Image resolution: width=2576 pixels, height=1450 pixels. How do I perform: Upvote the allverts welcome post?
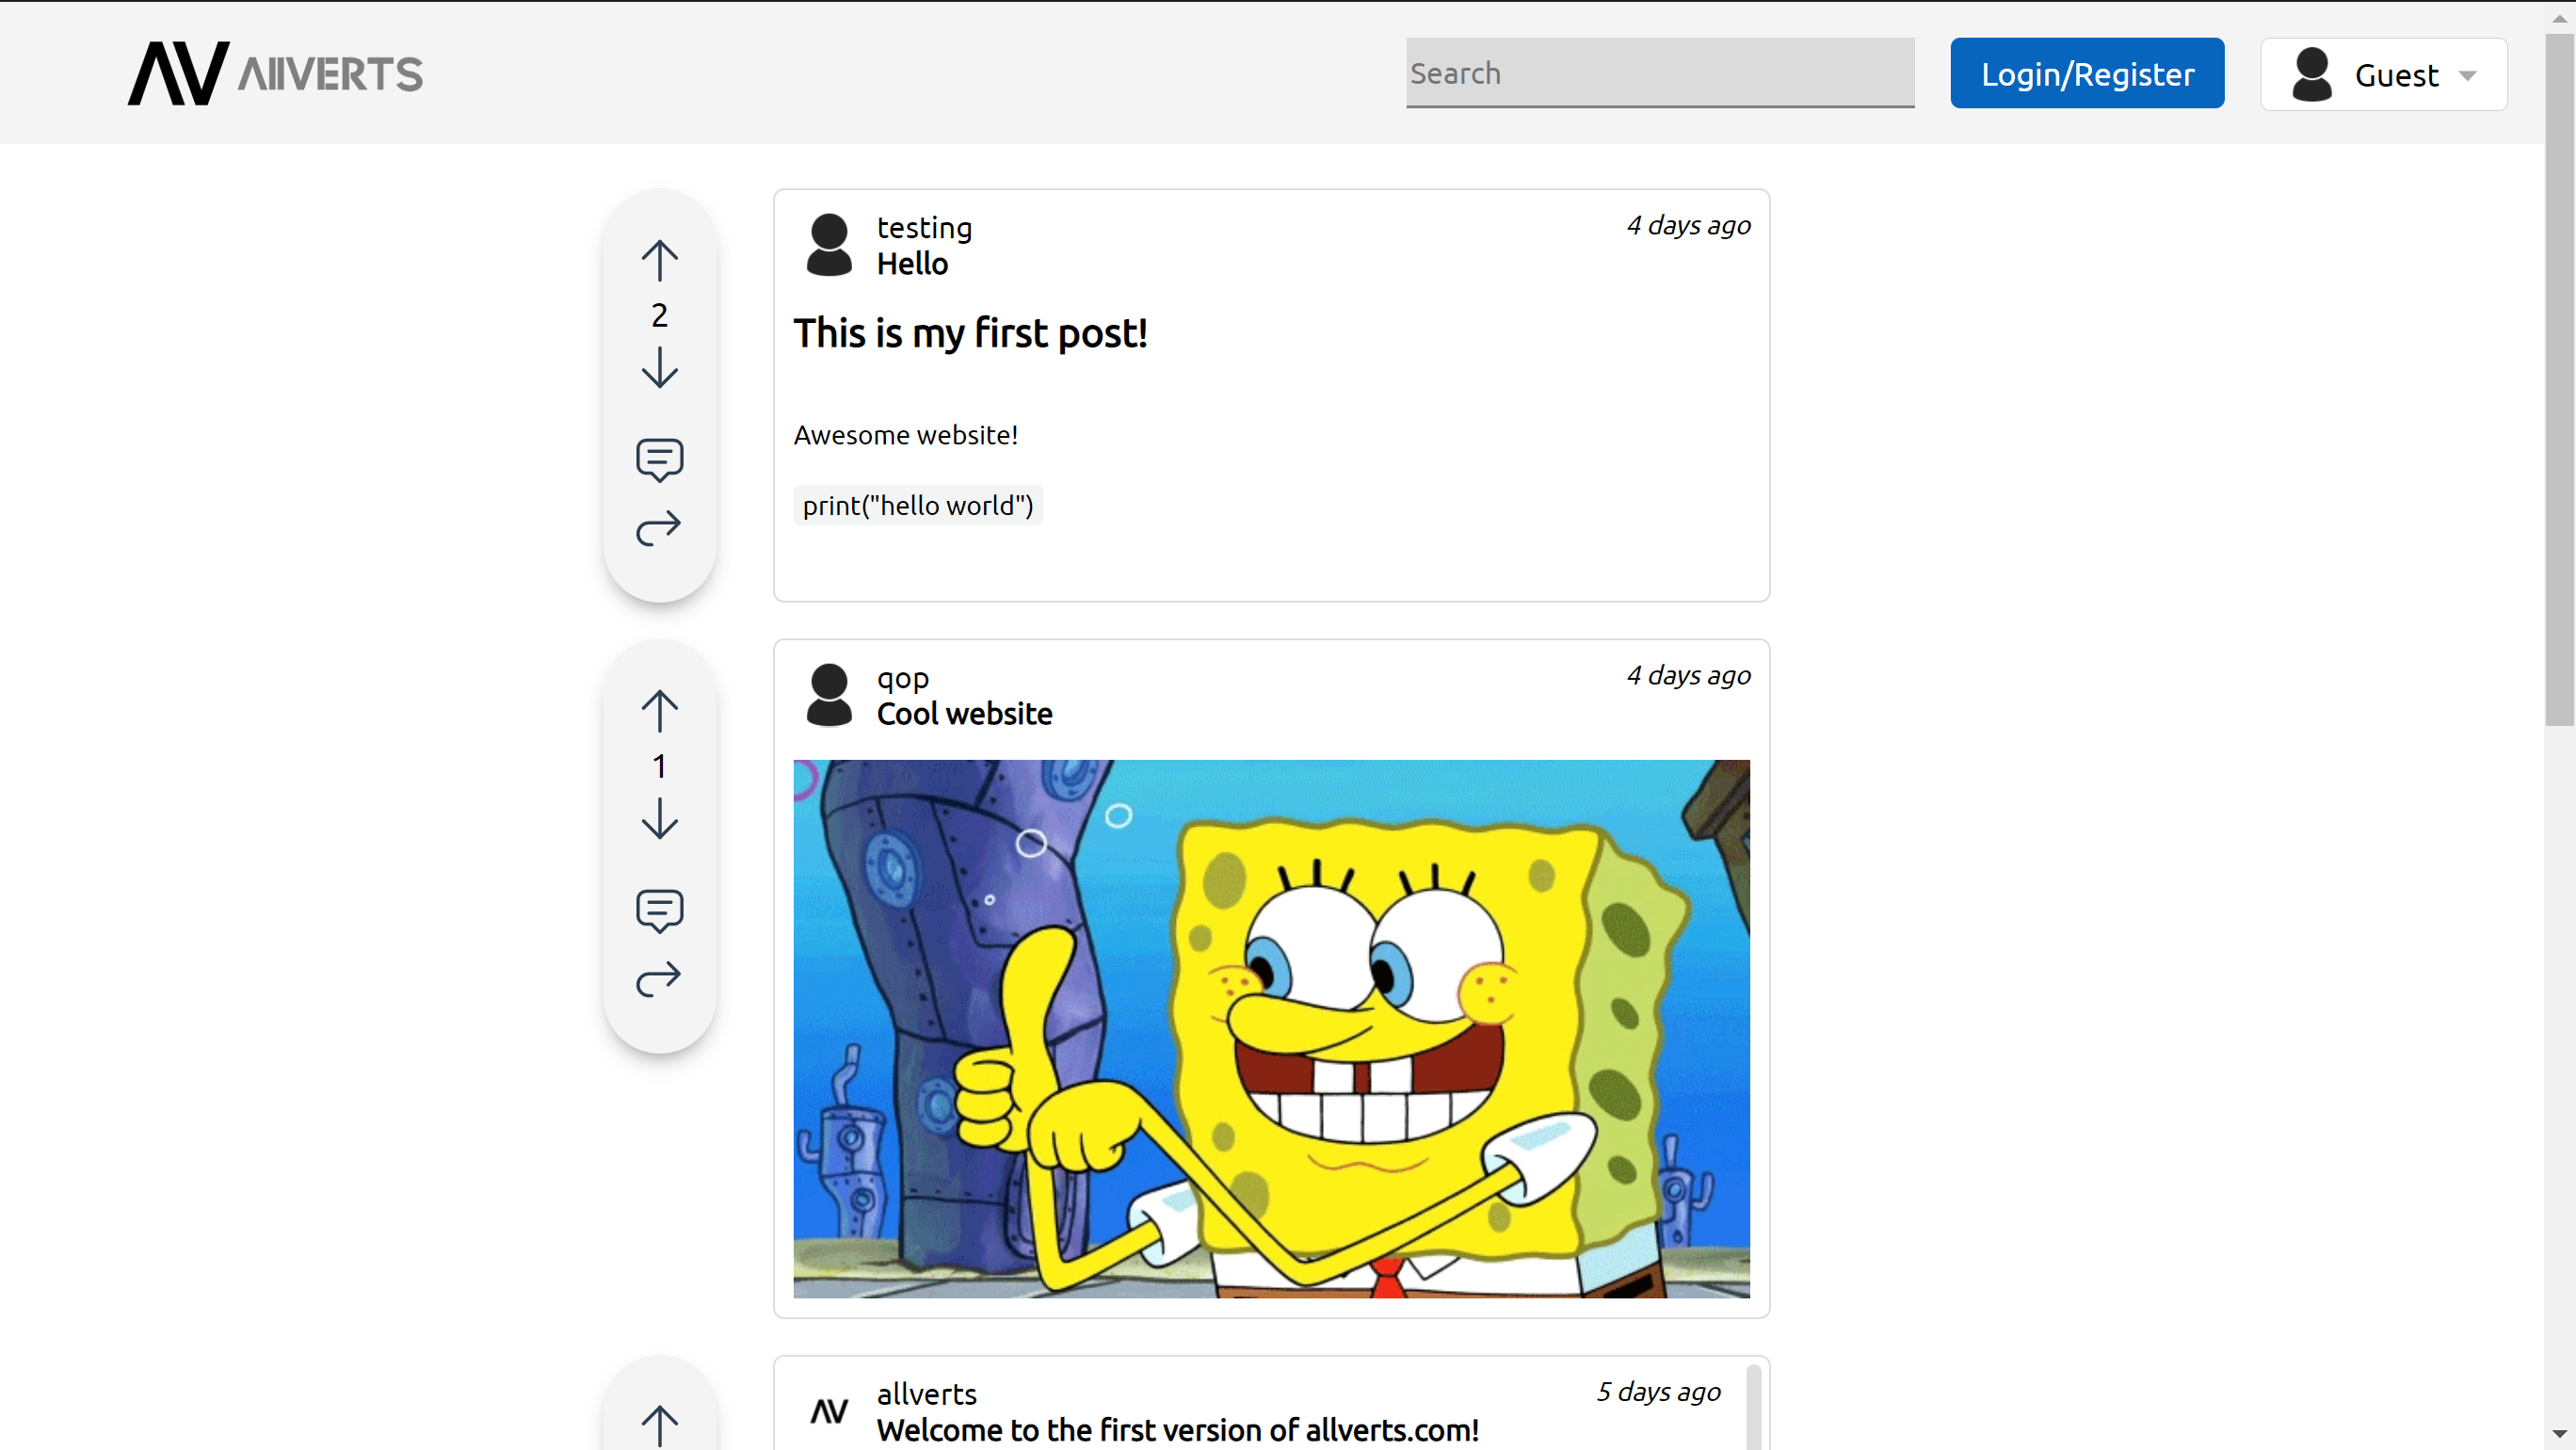pyautogui.click(x=659, y=1425)
